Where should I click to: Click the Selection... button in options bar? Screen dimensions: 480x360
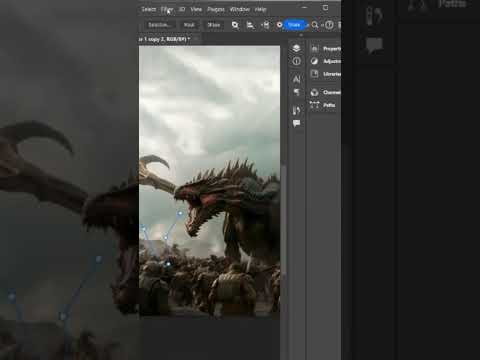coord(159,25)
